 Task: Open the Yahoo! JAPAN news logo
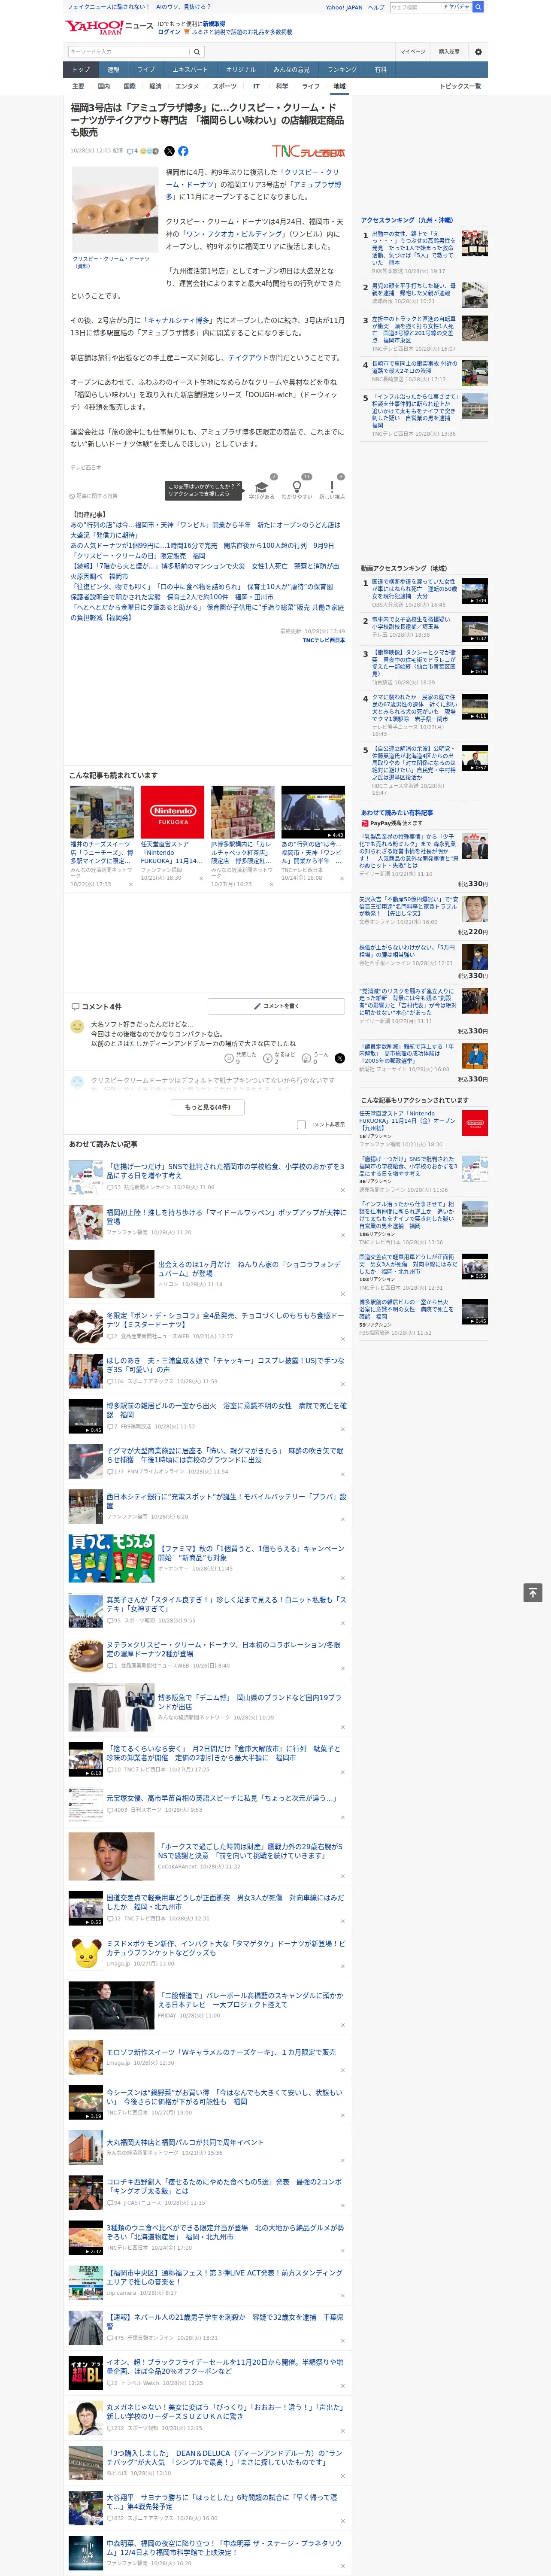pos(109,27)
